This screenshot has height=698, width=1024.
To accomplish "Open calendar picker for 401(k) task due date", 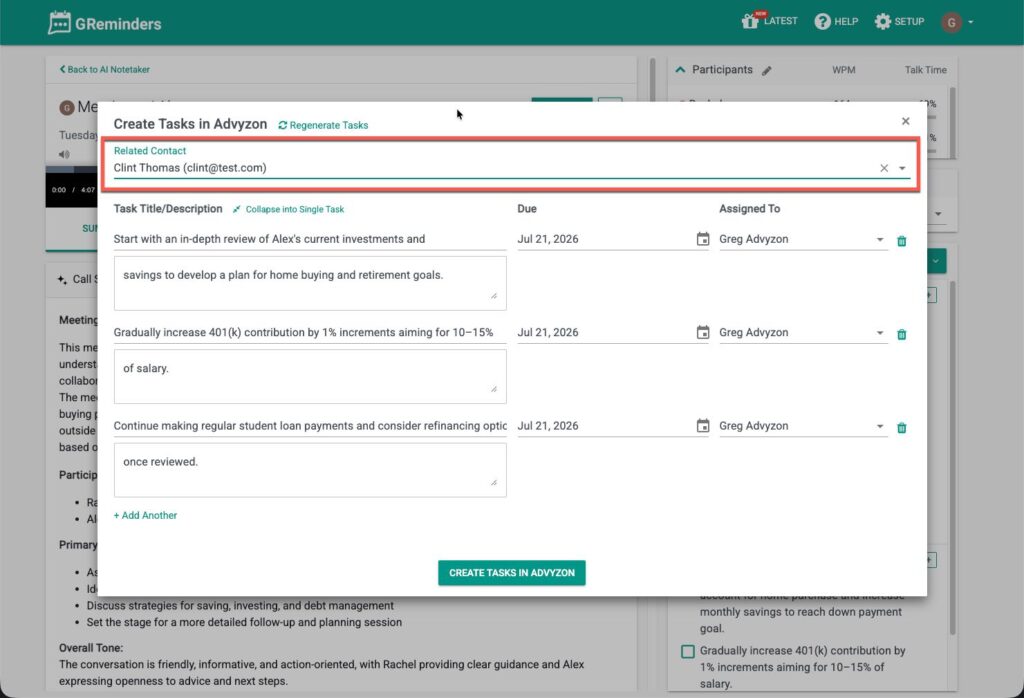I will (702, 332).
